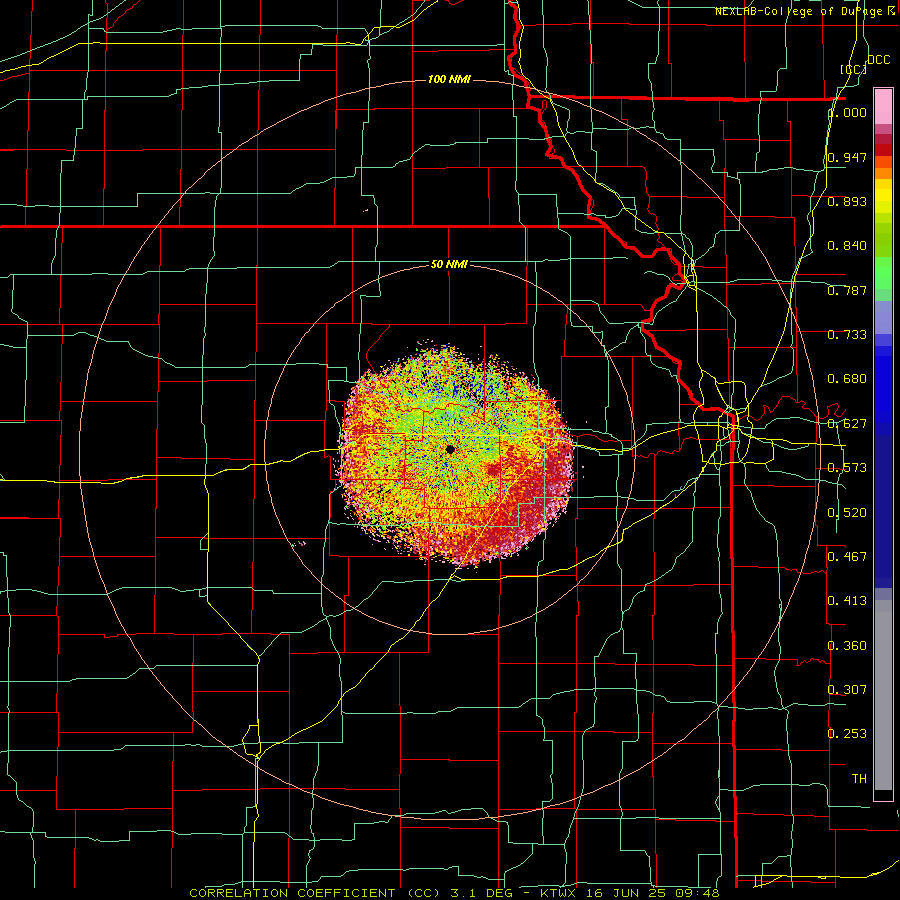Screen dimensions: 900x900
Task: Click the 0.947 value on the color scale
Action: pos(847,157)
